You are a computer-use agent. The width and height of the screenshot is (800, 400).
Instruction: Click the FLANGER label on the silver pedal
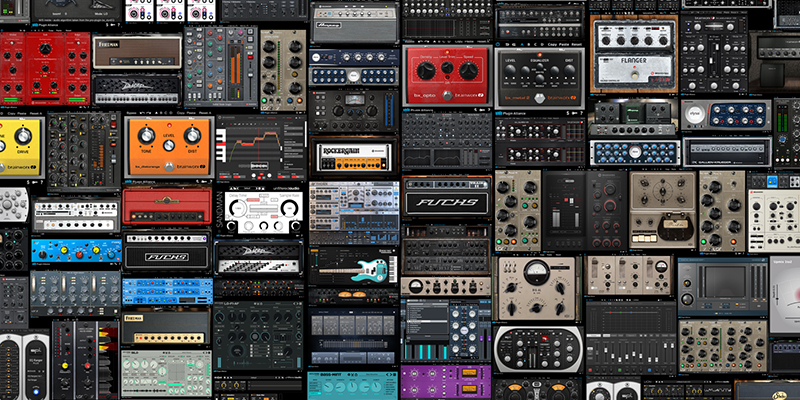634,61
